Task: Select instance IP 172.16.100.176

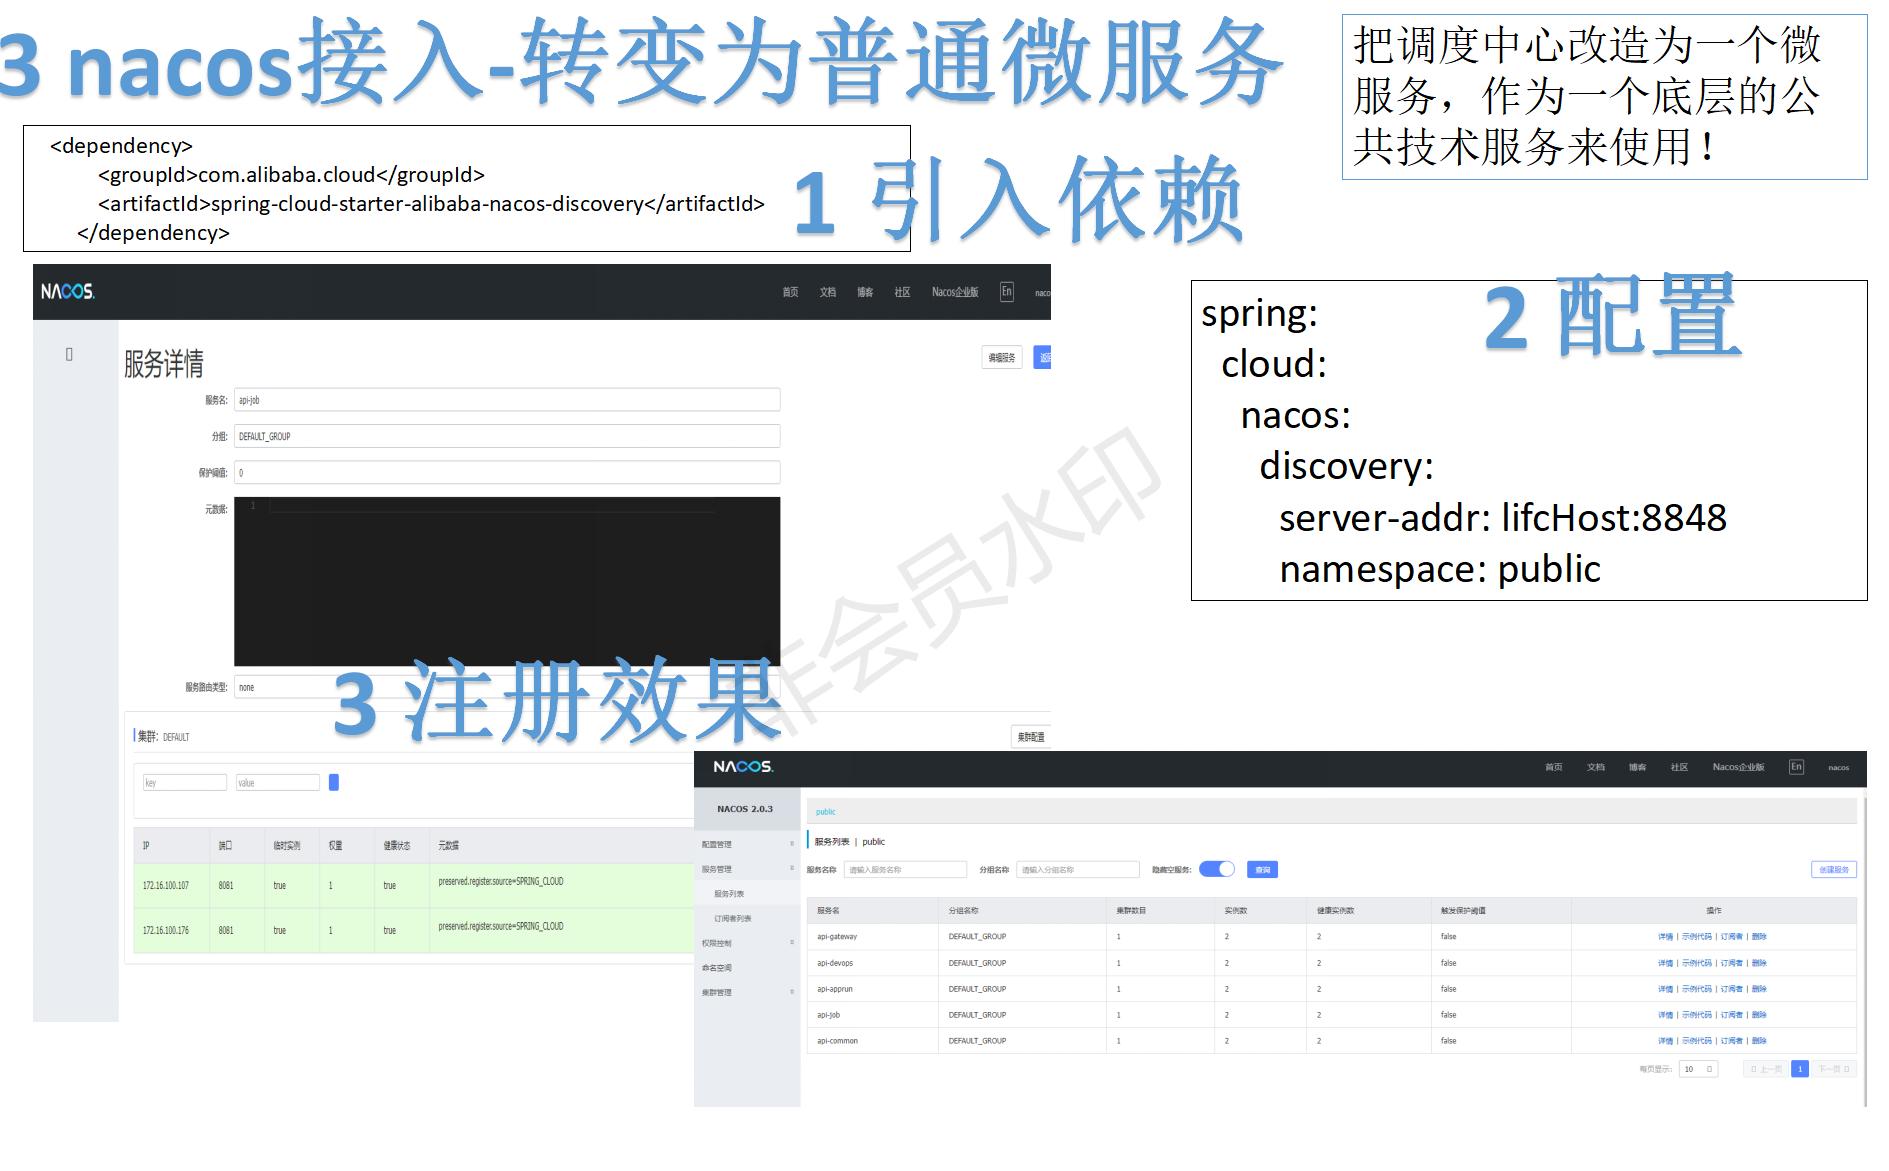Action: tap(166, 930)
